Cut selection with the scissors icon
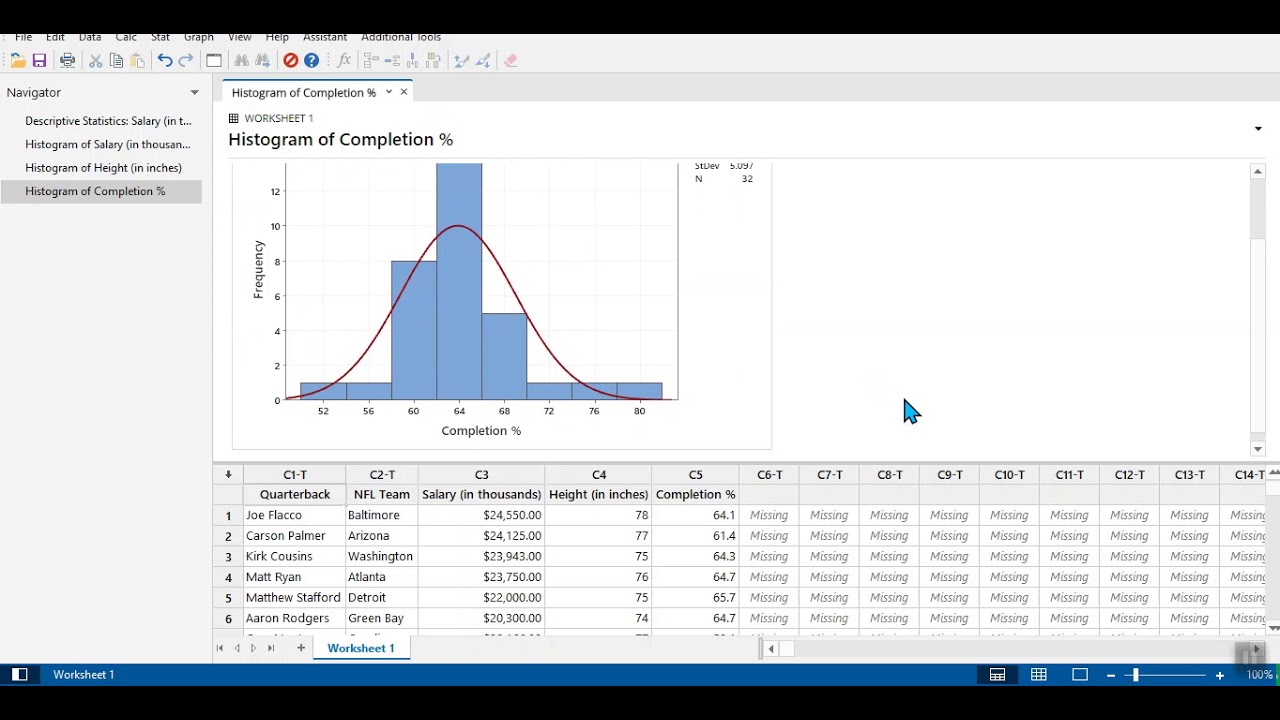1280x720 pixels. [x=96, y=61]
